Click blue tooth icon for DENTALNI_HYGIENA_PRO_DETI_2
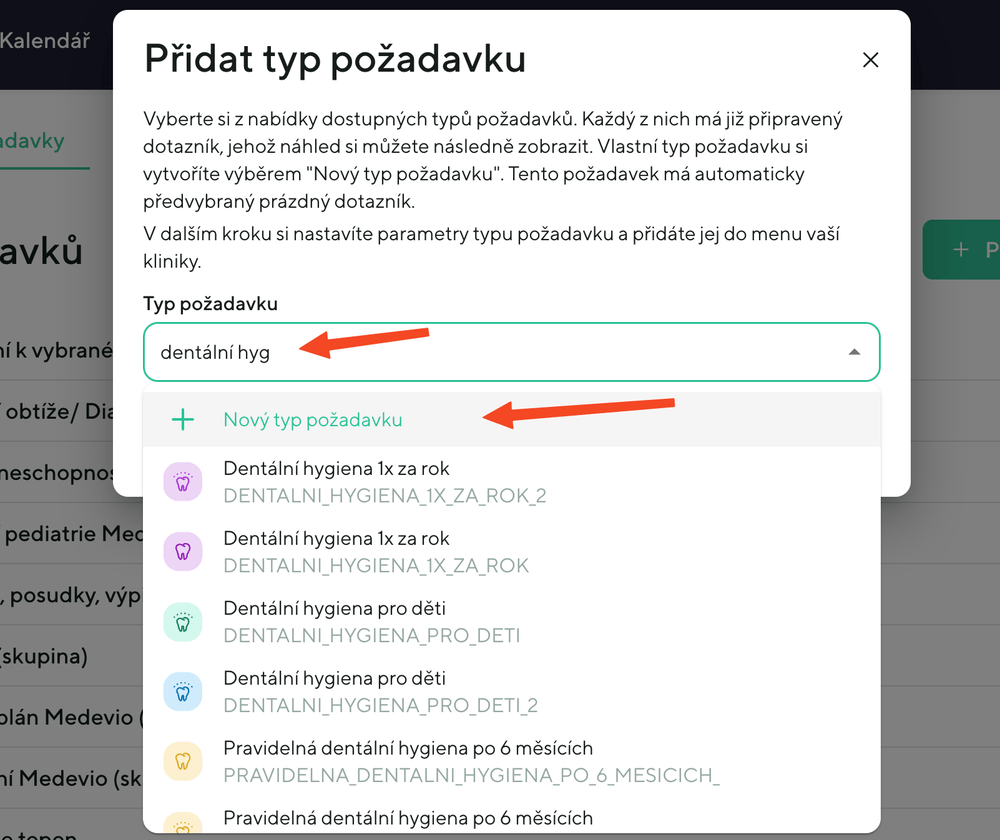1000x840 pixels. [x=183, y=692]
